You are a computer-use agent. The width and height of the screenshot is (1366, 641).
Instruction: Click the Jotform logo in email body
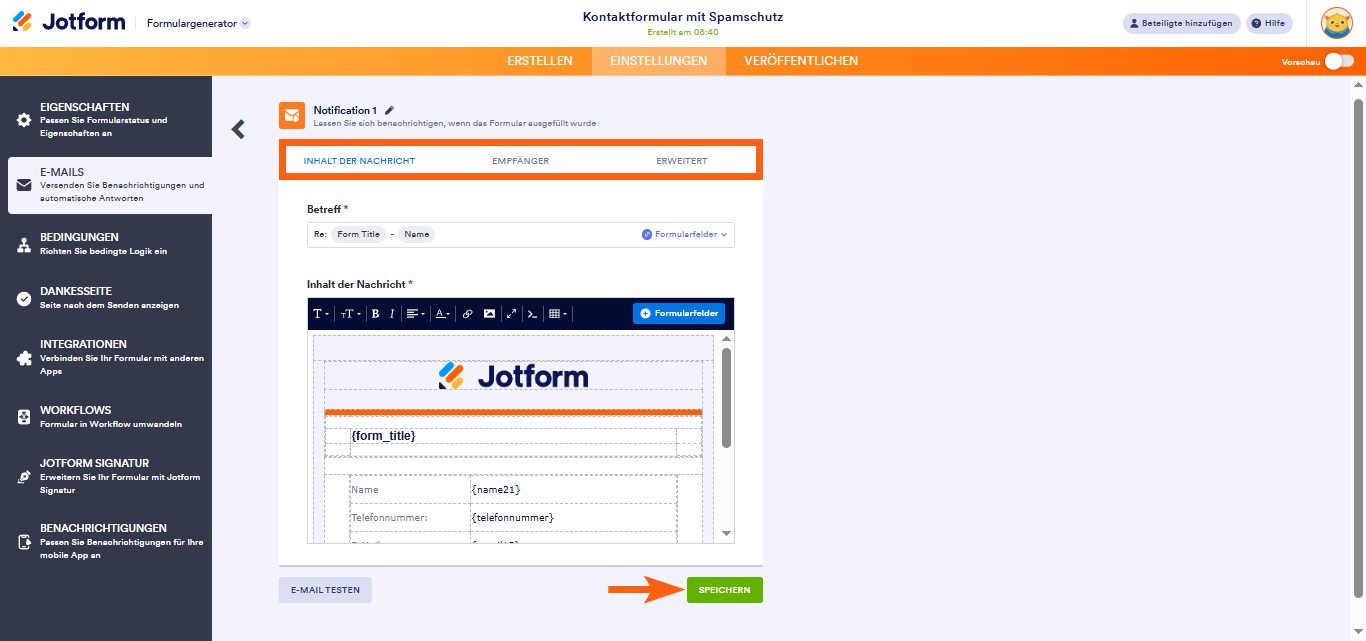tap(513, 376)
